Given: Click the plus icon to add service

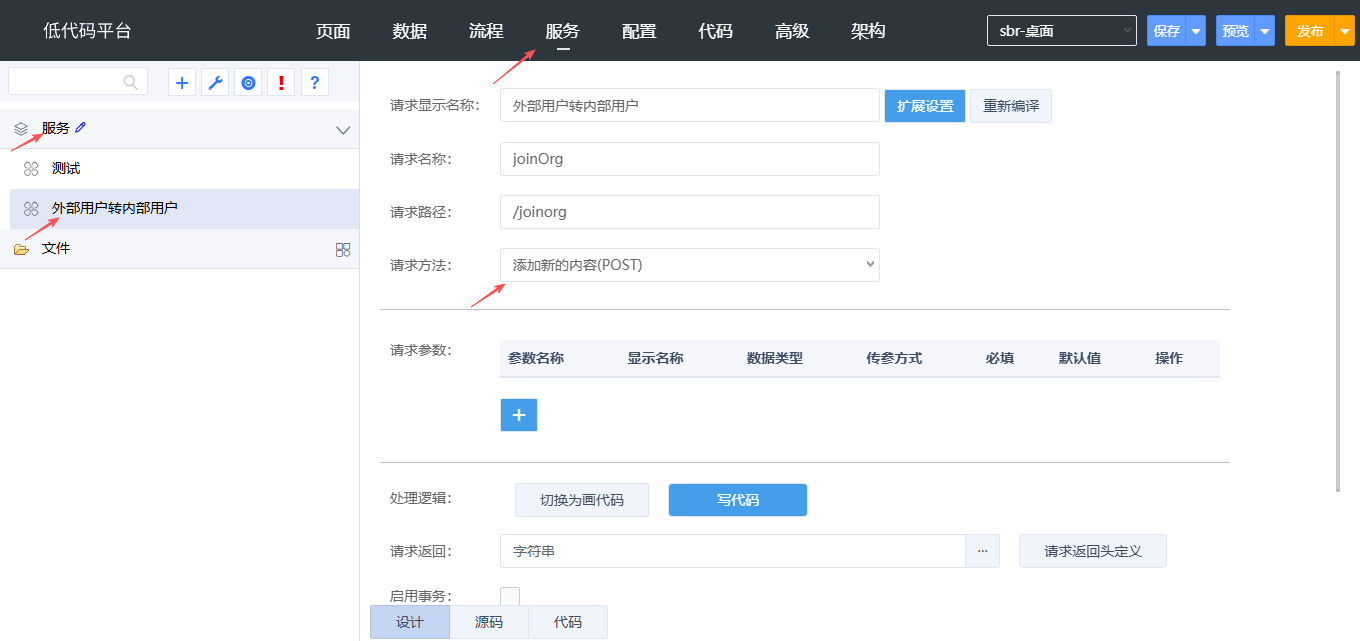Looking at the screenshot, I should click(x=182, y=83).
